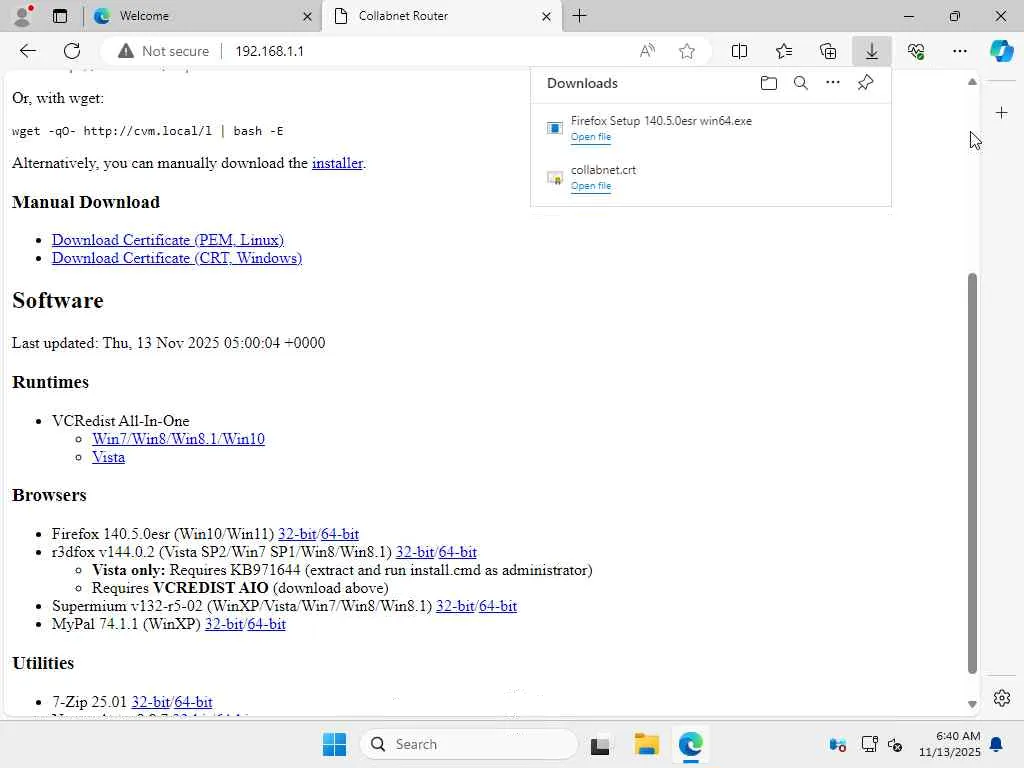Open the Favorites list

[784, 51]
